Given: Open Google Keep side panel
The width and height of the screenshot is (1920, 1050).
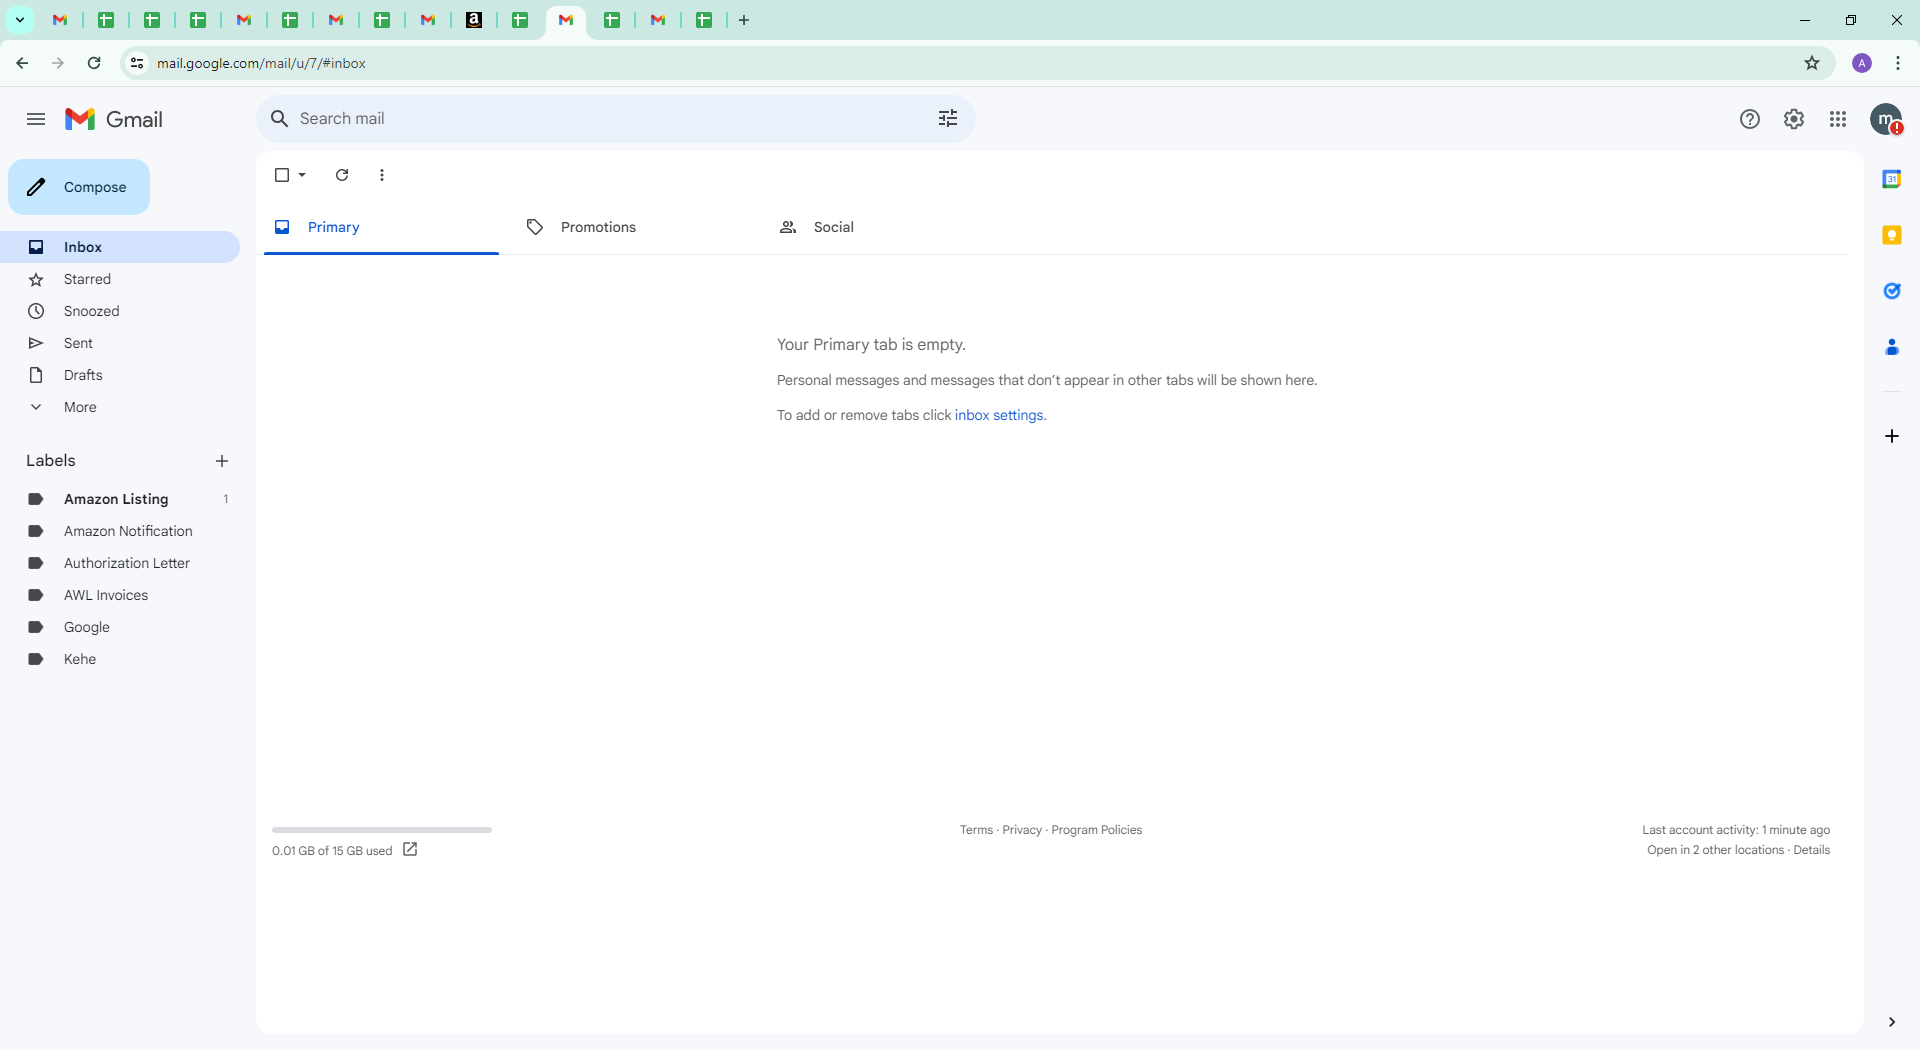Looking at the screenshot, I should pos(1891,235).
